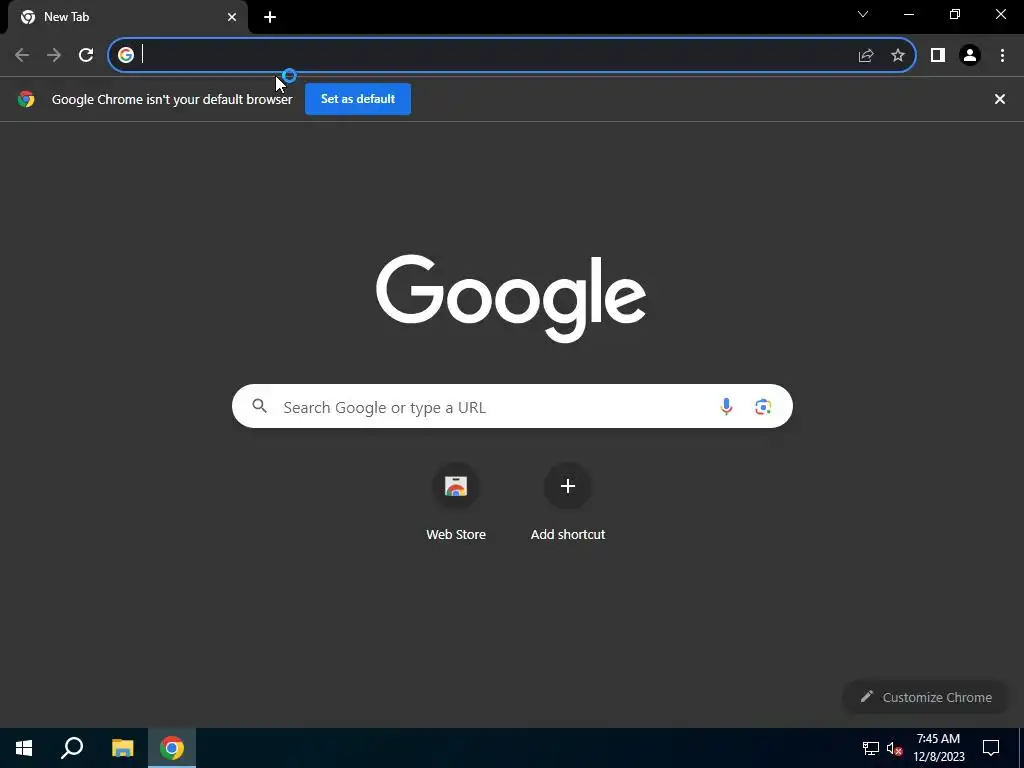The width and height of the screenshot is (1024, 768).
Task: Open the Windows Start menu
Action: [x=24, y=748]
